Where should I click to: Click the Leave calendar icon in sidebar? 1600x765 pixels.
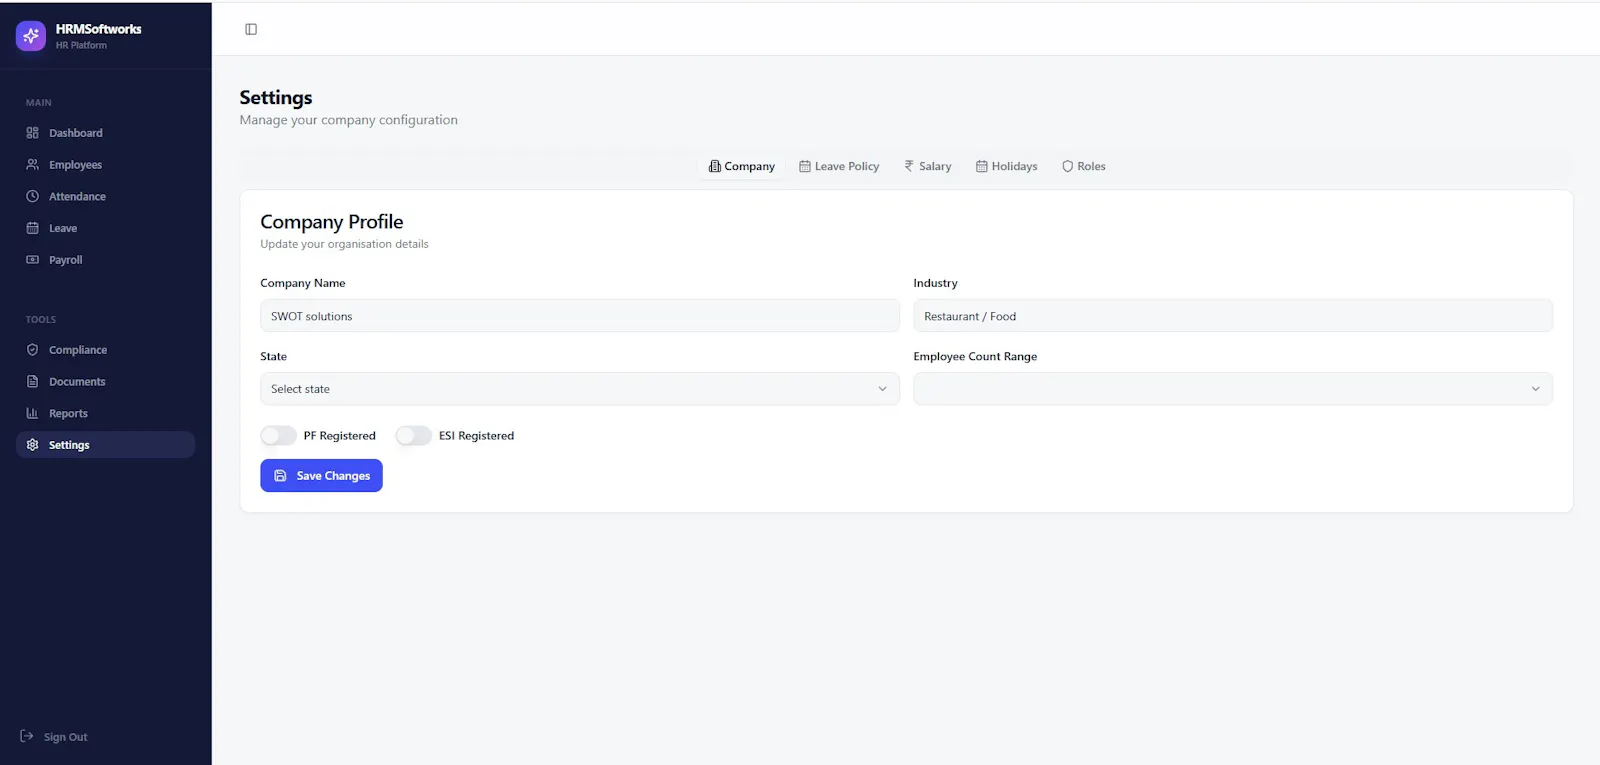click(32, 228)
